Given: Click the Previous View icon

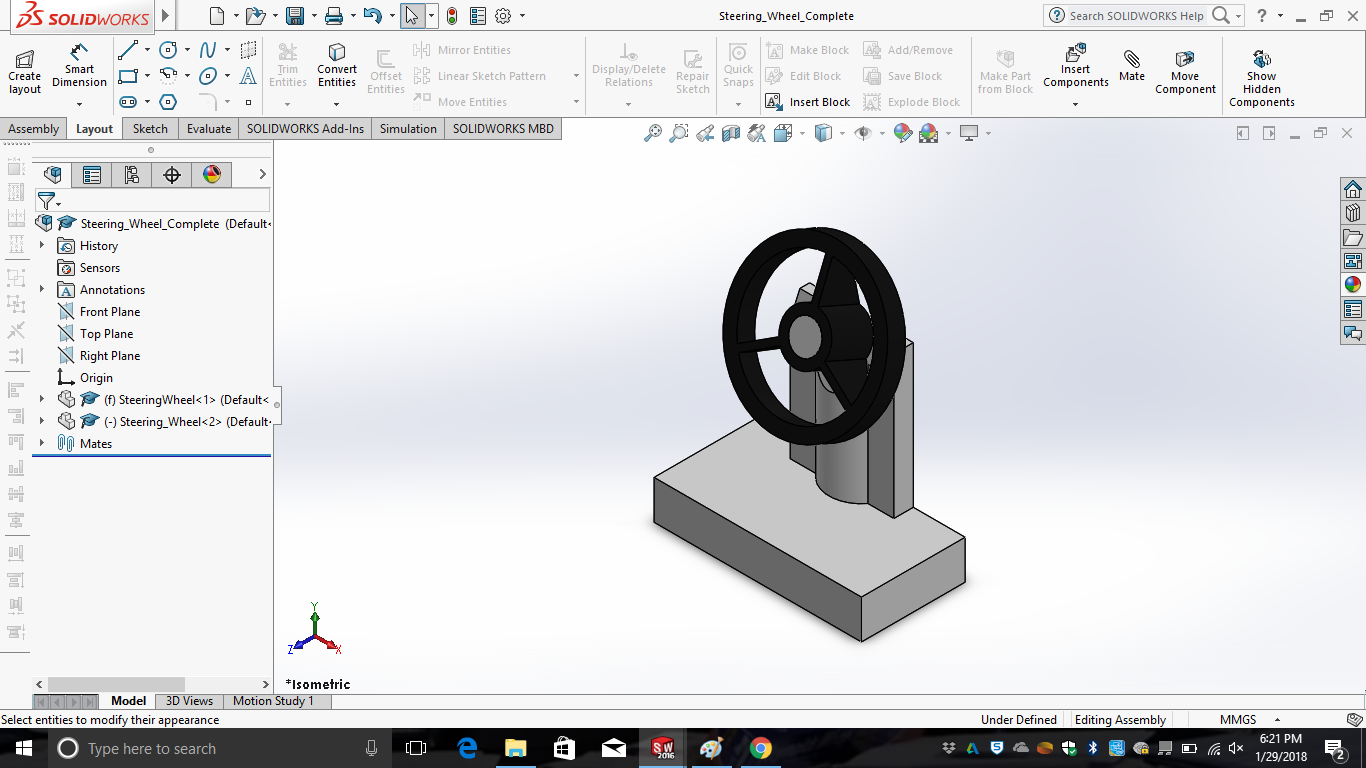Looking at the screenshot, I should coord(705,133).
